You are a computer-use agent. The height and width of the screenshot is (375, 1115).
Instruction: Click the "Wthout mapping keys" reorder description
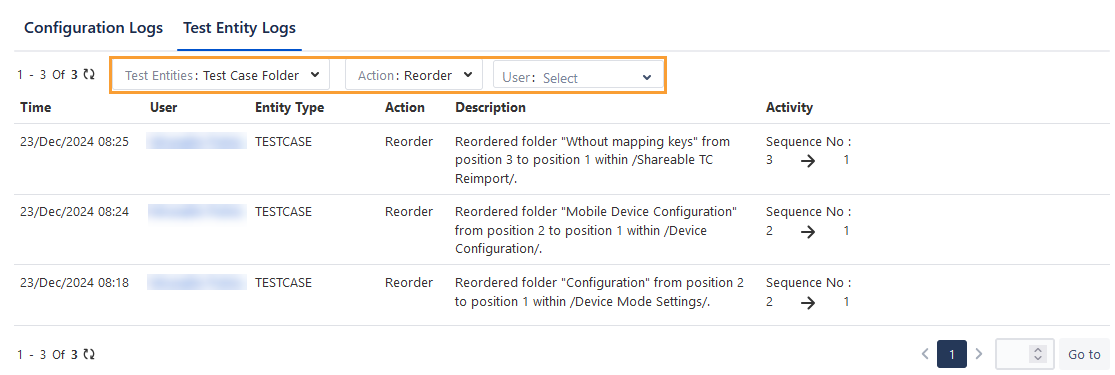pyautogui.click(x=592, y=160)
